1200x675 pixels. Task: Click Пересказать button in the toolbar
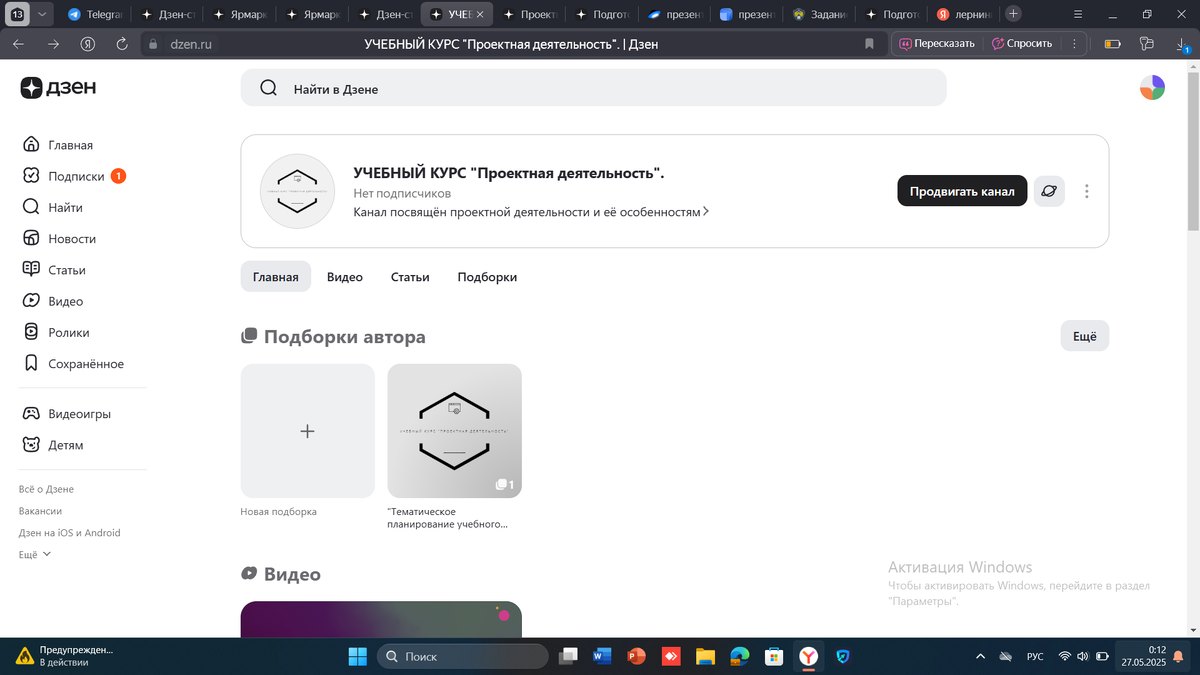pyautogui.click(x=936, y=44)
